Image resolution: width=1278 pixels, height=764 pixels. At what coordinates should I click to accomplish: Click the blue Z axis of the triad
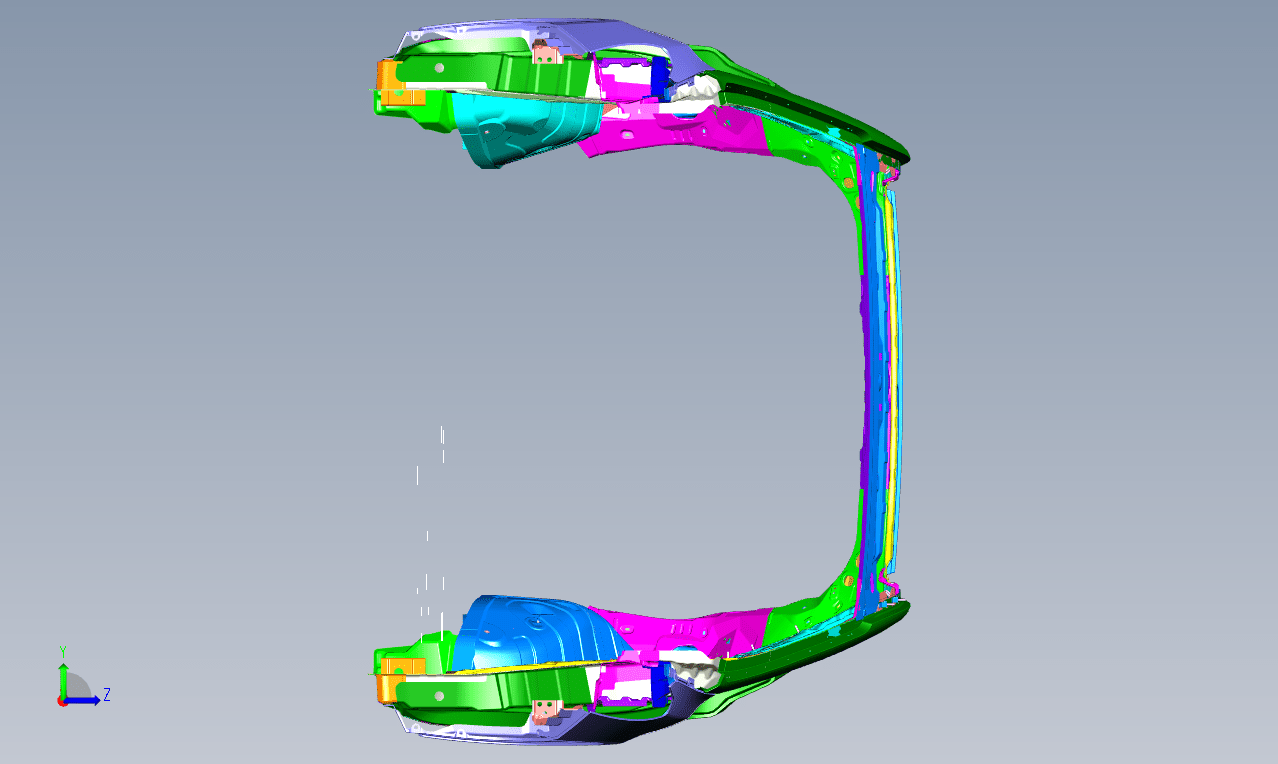[x=84, y=700]
